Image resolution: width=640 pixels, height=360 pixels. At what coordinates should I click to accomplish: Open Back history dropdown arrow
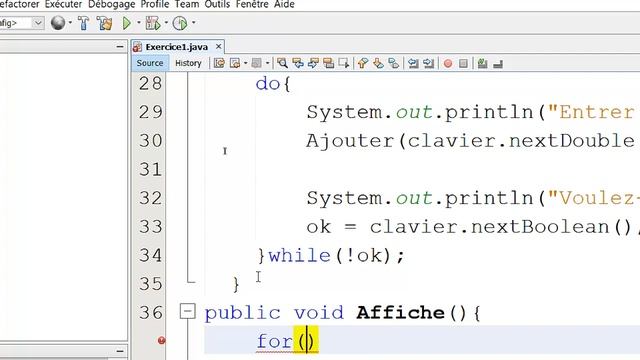(245, 63)
